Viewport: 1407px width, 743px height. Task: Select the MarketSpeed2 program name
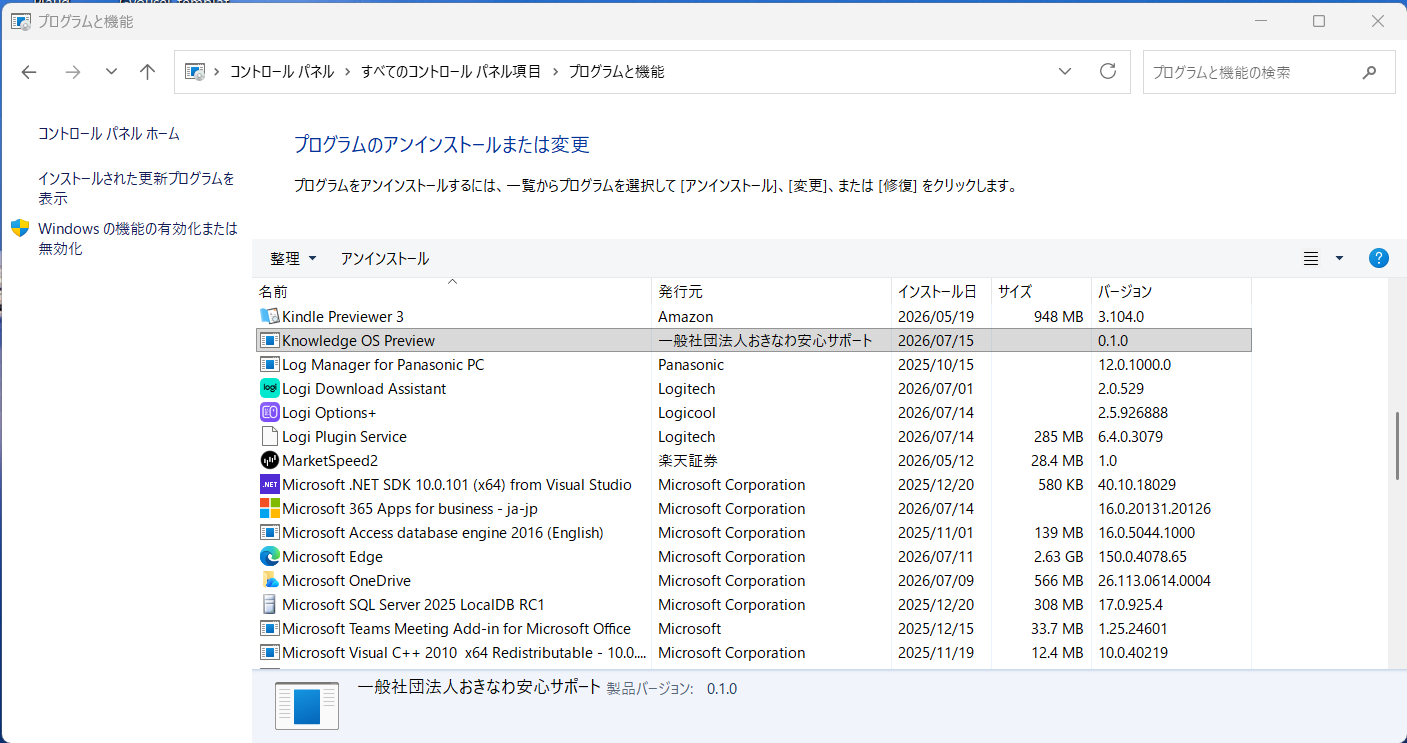point(330,460)
